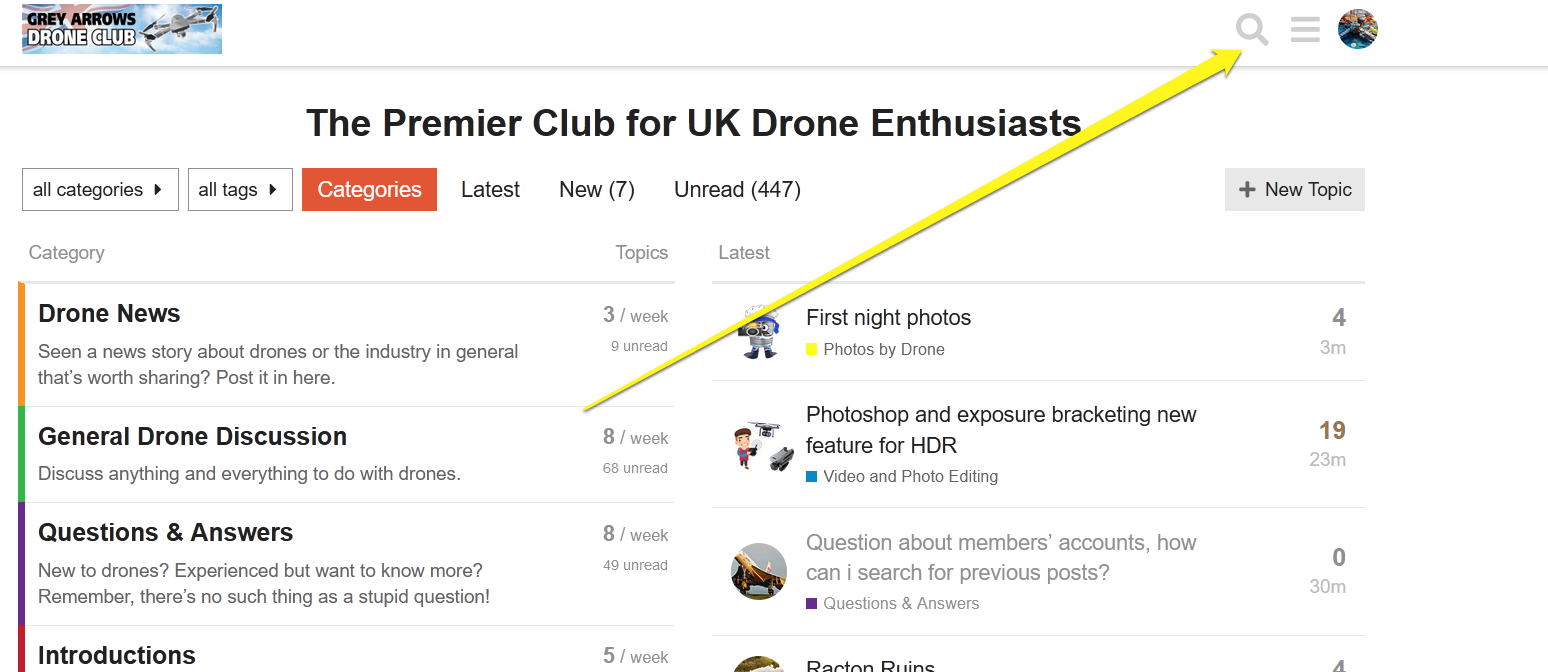The height and width of the screenshot is (672, 1548).
Task: Select the Categories tab
Action: 369,190
